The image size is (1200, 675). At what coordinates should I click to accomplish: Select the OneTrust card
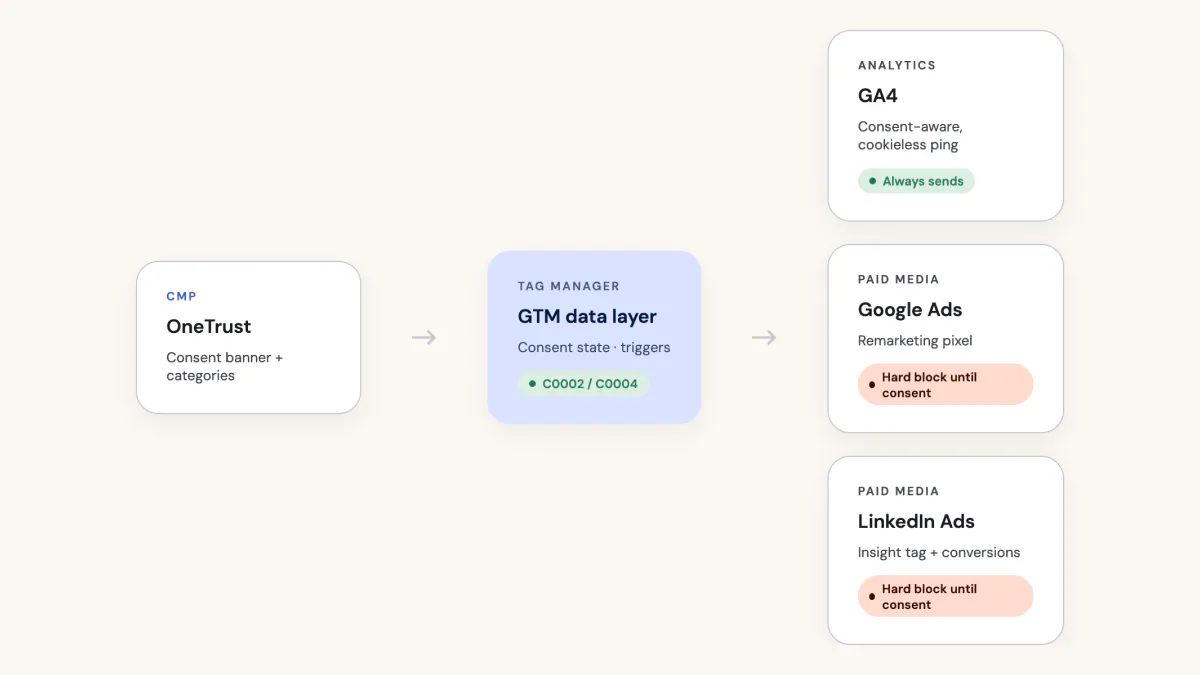248,338
